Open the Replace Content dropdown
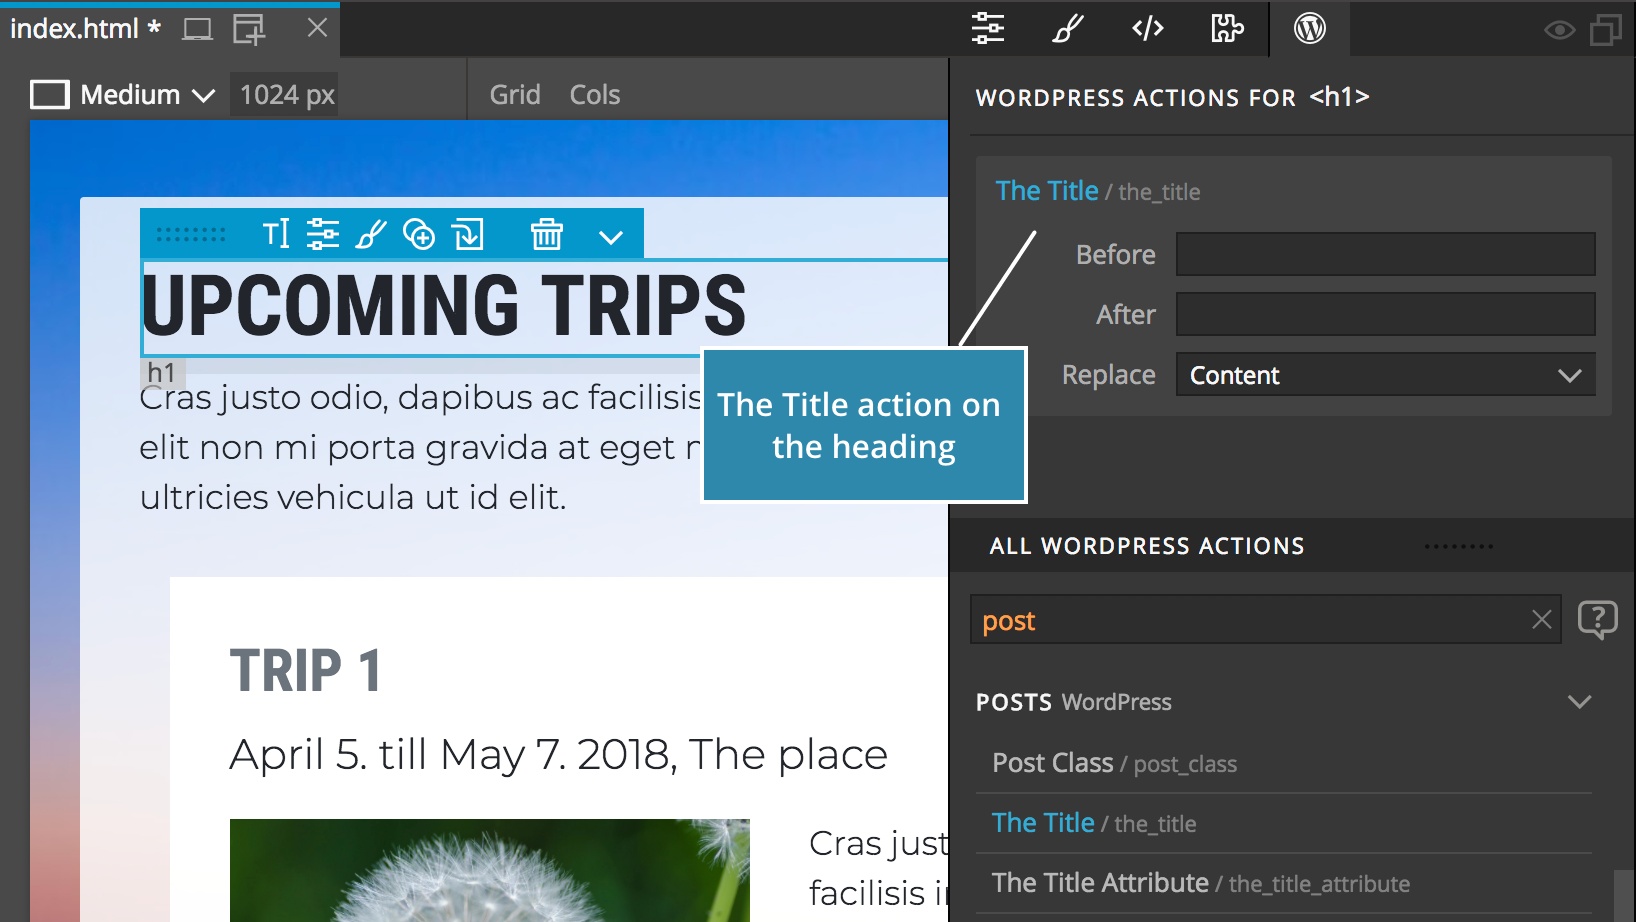The image size is (1636, 922). pyautogui.click(x=1385, y=374)
